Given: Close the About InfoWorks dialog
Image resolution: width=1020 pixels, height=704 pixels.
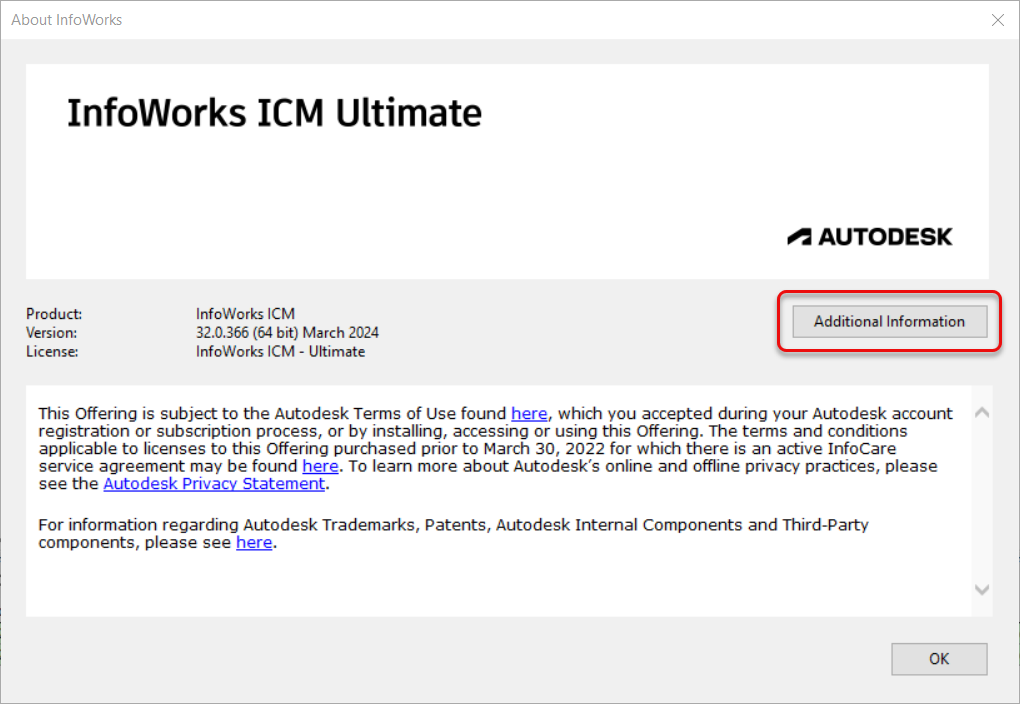Looking at the screenshot, I should [997, 19].
